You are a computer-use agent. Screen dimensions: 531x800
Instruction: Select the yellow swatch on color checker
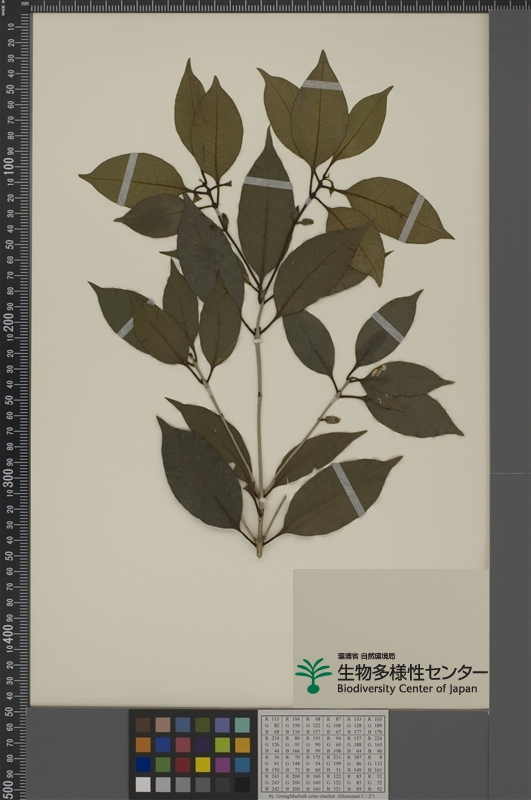pyautogui.click(x=203, y=764)
